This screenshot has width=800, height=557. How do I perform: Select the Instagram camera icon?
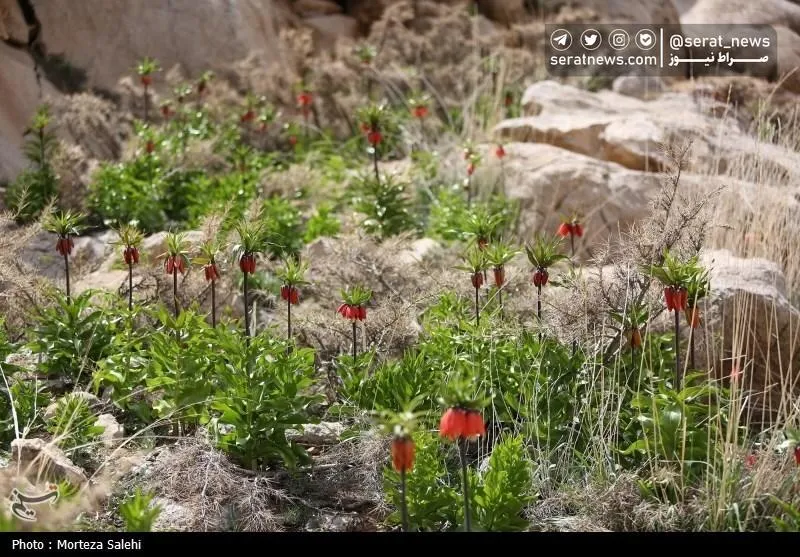618,40
